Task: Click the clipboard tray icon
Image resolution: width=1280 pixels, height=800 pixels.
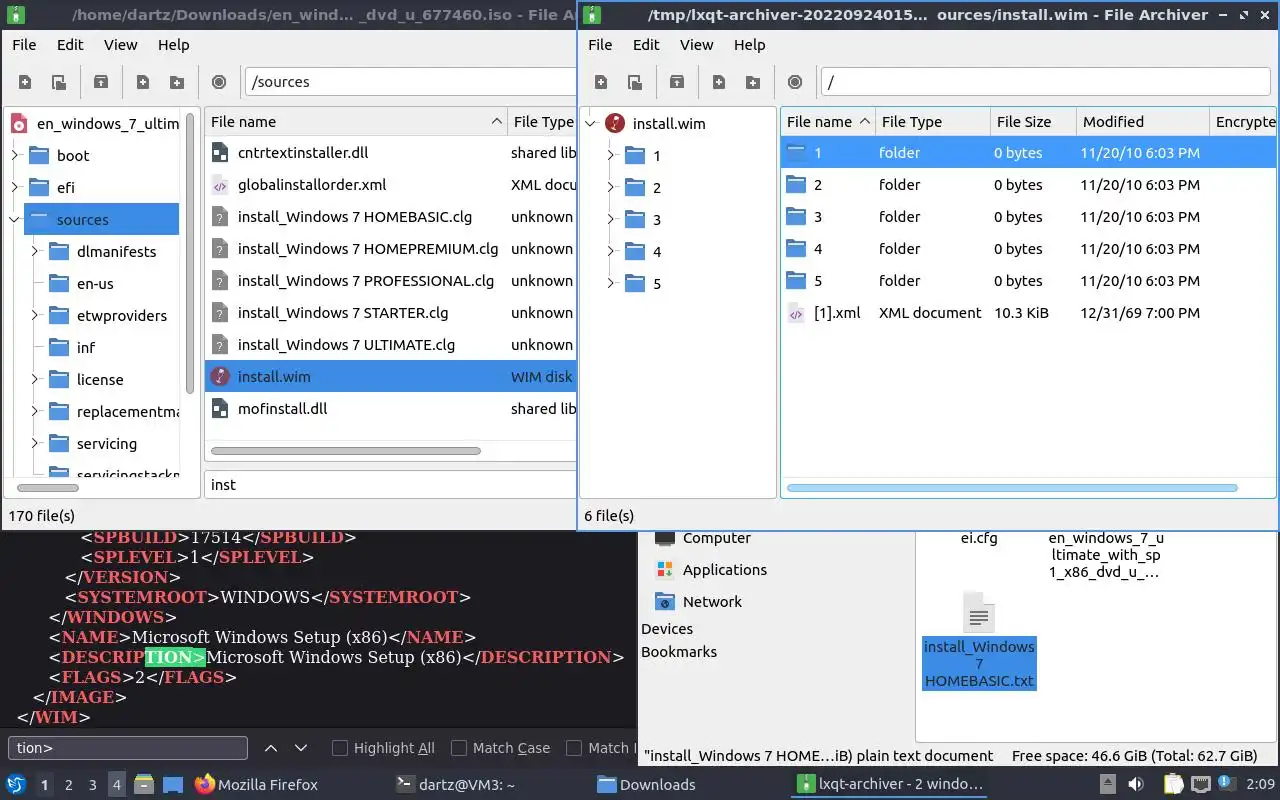Action: pos(1174,784)
